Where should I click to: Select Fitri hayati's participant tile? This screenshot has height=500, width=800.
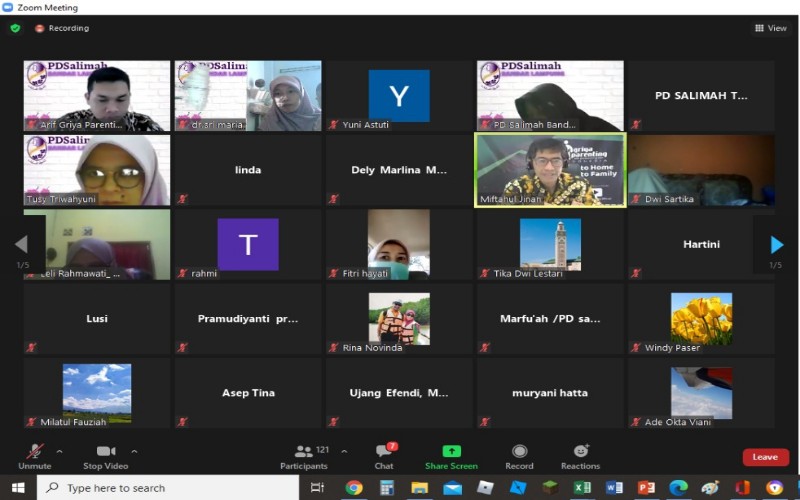pos(399,244)
